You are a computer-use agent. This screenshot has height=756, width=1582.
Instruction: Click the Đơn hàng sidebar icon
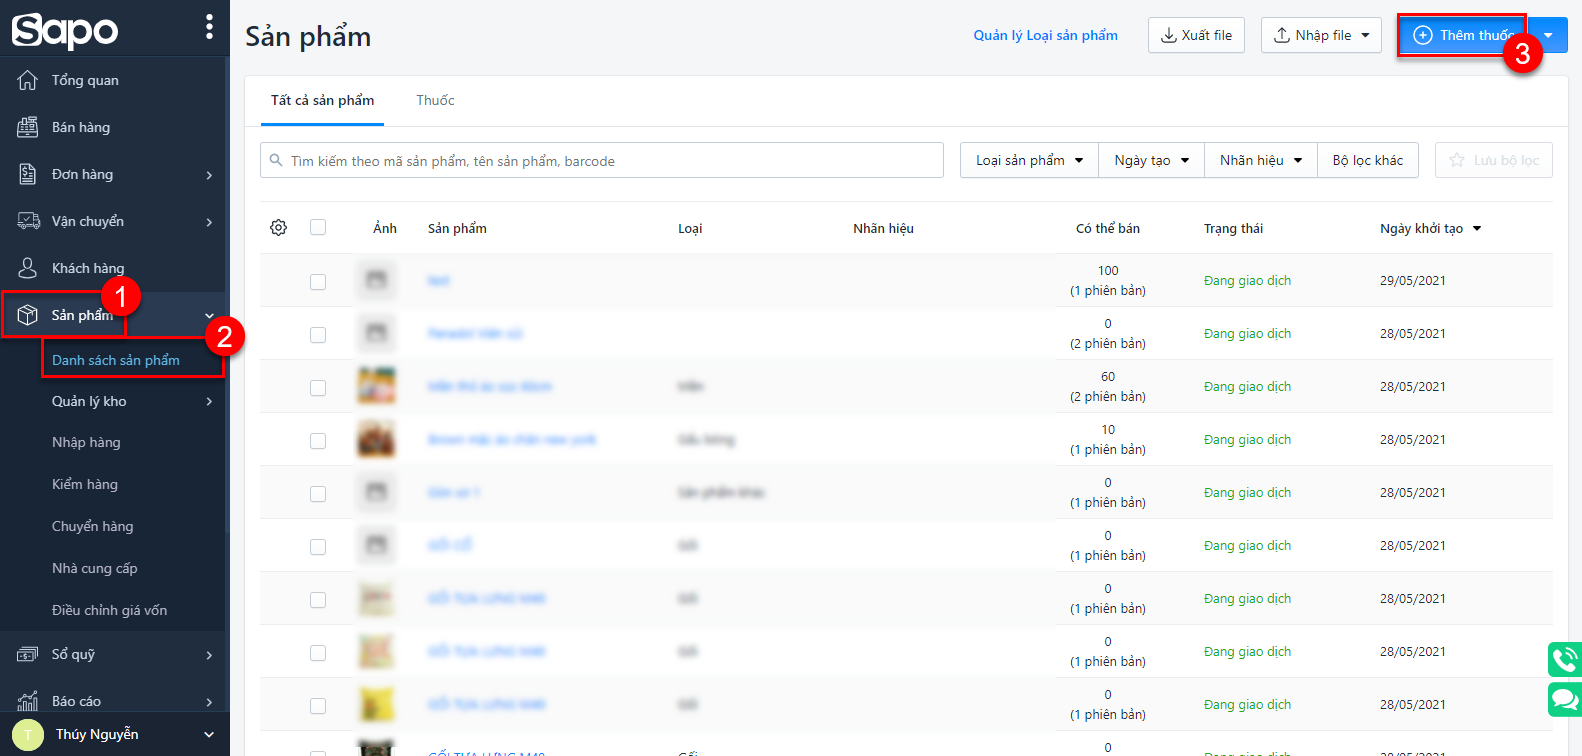point(28,174)
